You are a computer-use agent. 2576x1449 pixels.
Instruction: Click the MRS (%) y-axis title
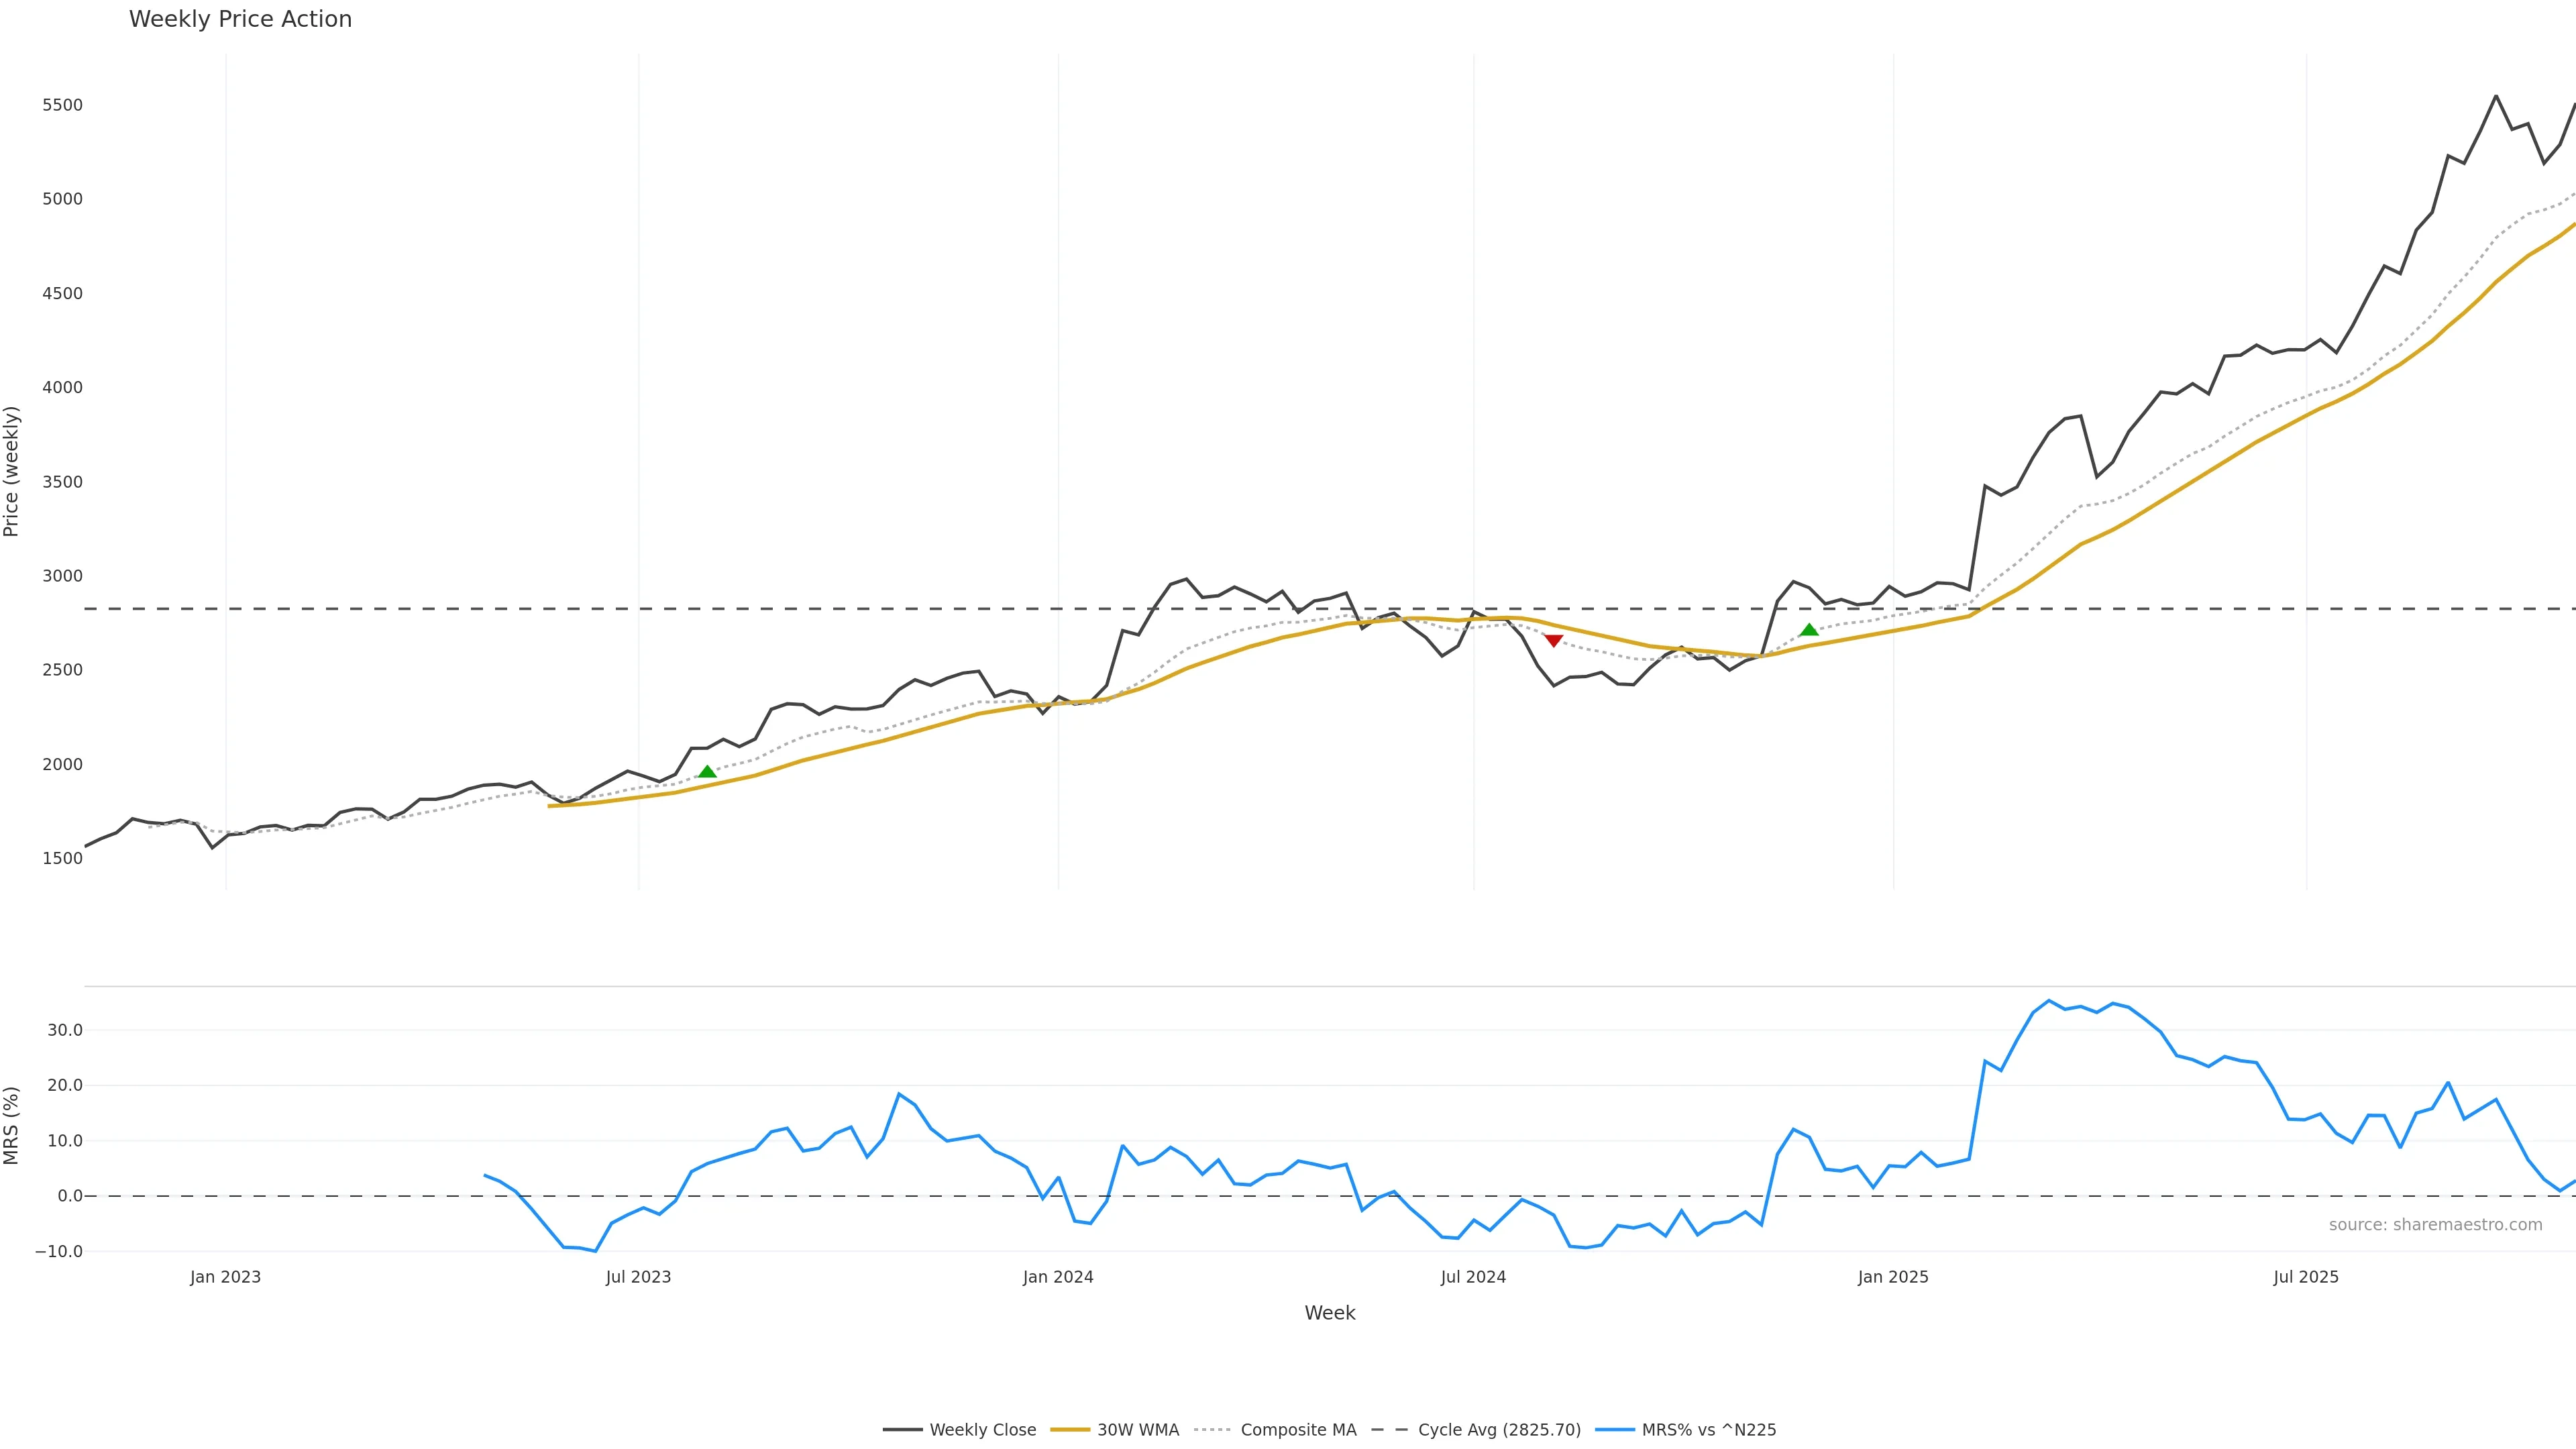click(x=12, y=1126)
